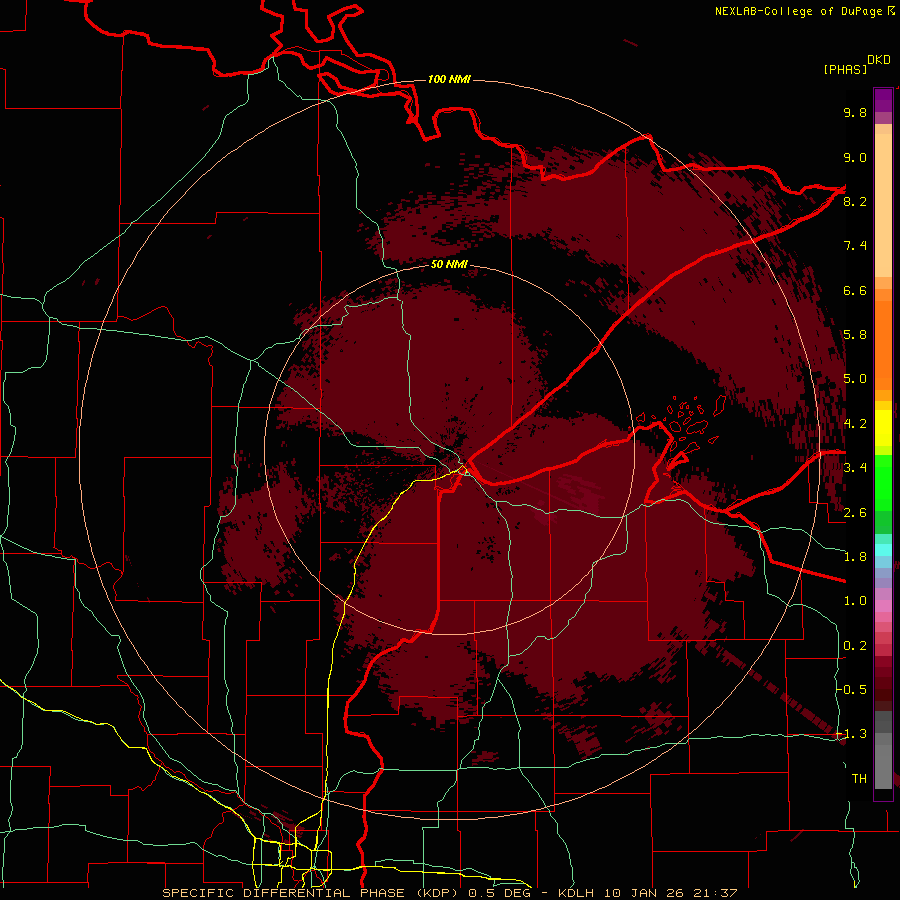
Task: Click the 50 NMI range ring label
Action: 449,264
